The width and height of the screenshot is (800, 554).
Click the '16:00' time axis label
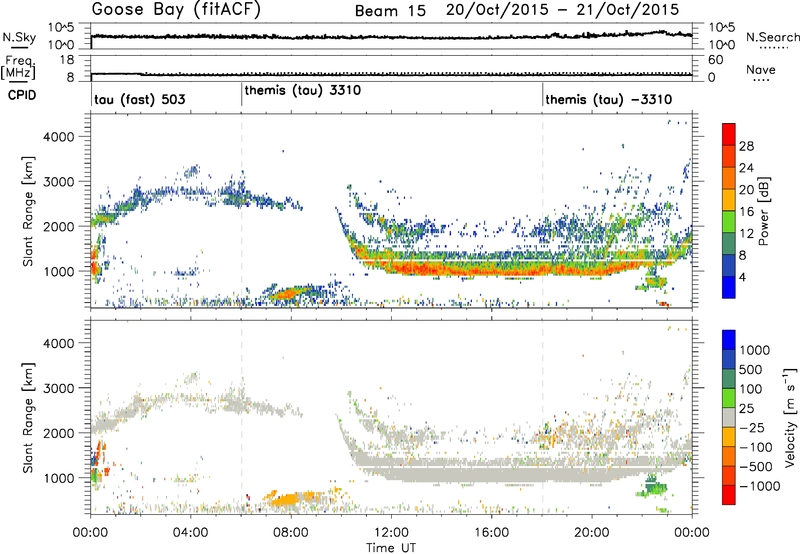click(x=491, y=533)
